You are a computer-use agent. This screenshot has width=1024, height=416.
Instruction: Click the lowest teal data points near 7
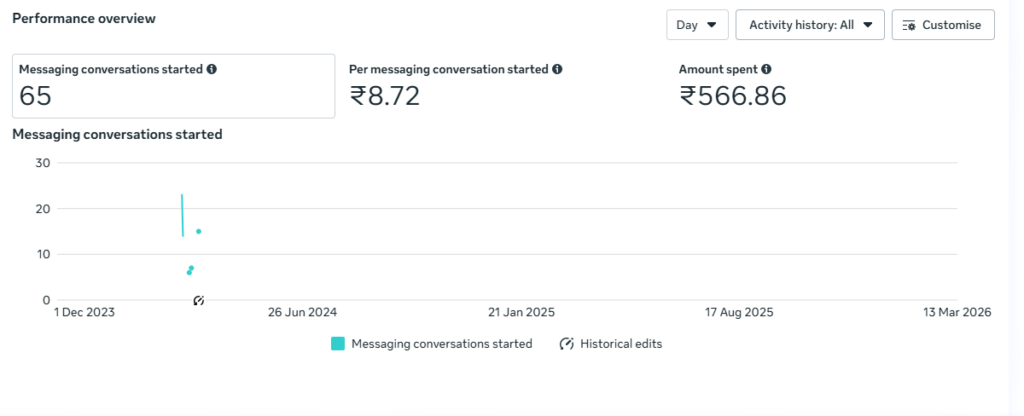[x=190, y=270]
